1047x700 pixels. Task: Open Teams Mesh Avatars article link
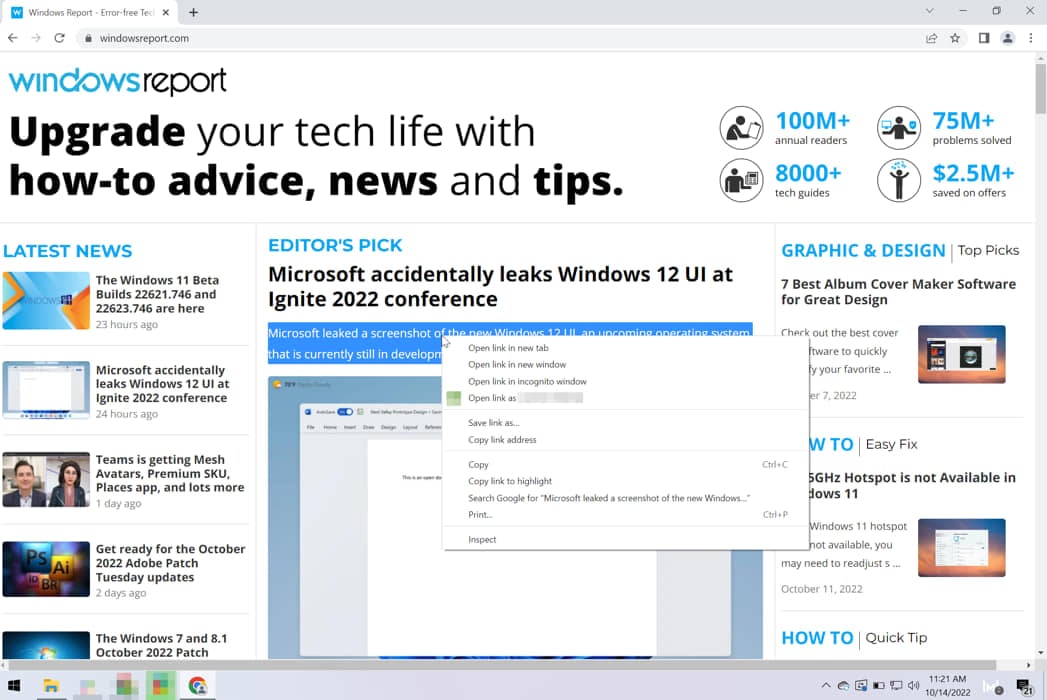click(170, 474)
